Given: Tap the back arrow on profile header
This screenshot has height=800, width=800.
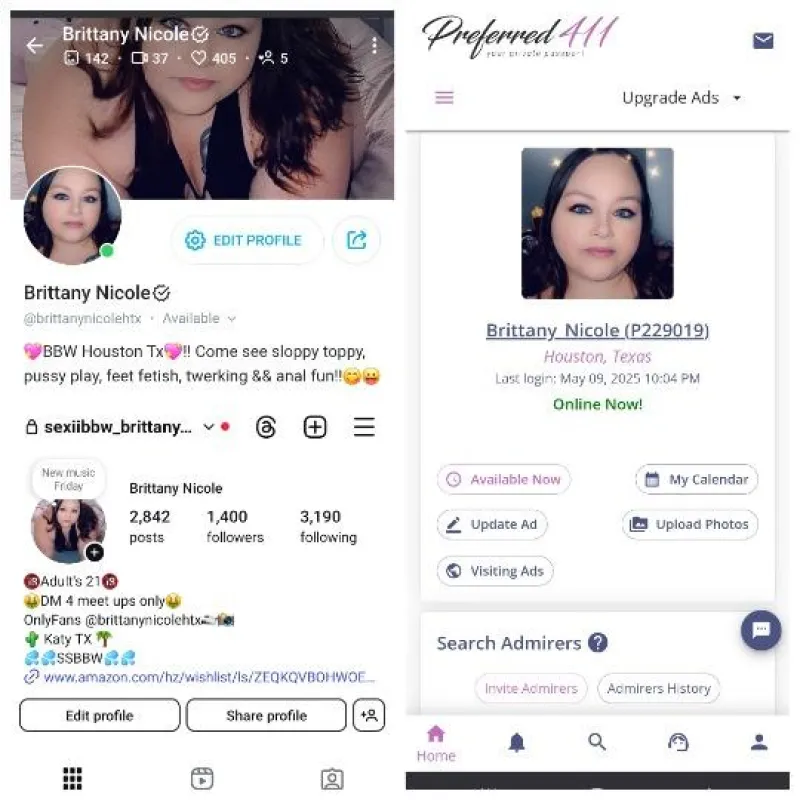Looking at the screenshot, I should [x=35, y=45].
